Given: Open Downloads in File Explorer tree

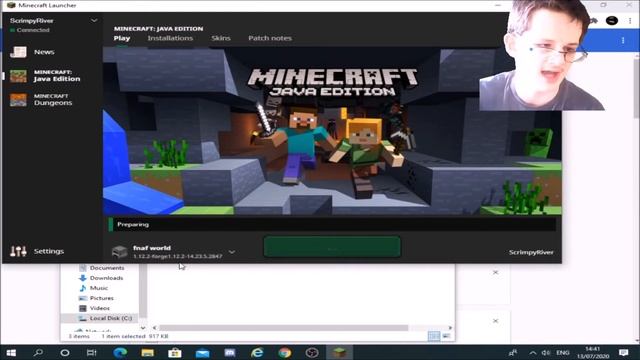Looking at the screenshot, I should pos(106,278).
